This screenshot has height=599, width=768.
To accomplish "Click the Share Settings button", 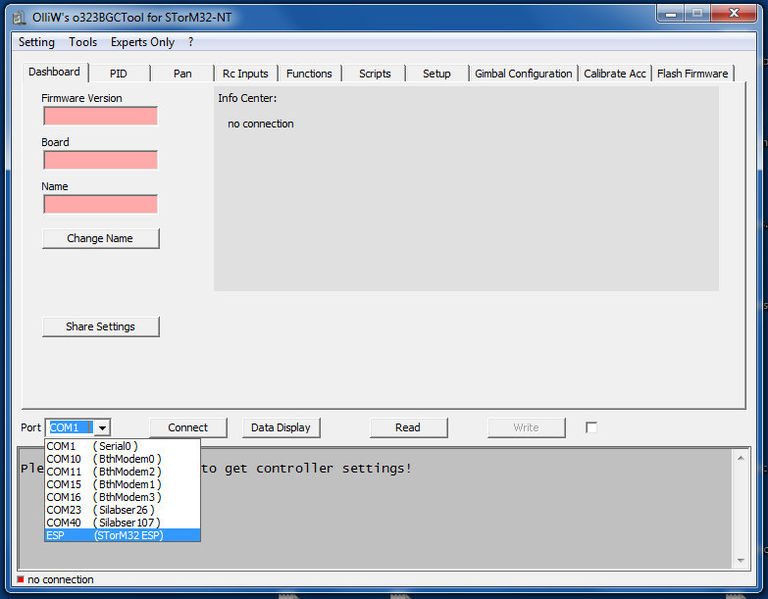I will click(x=100, y=327).
